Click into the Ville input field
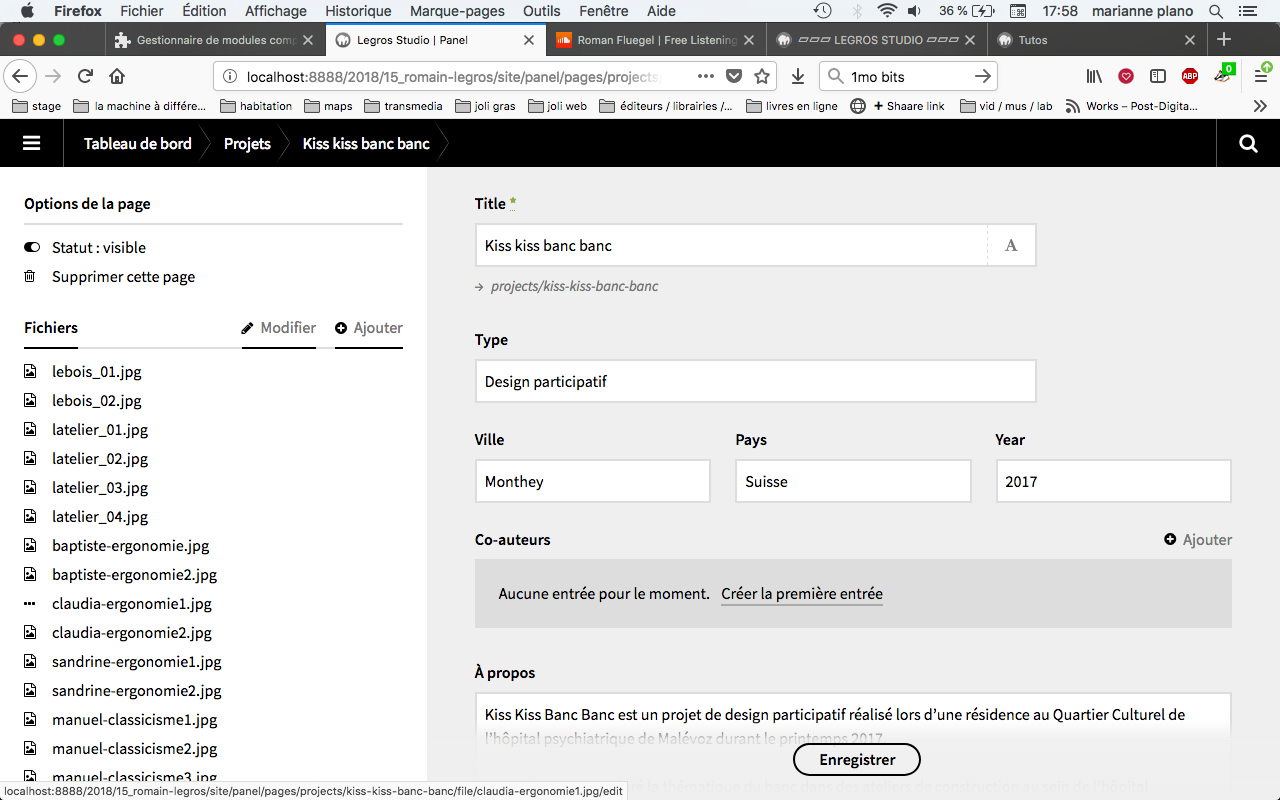This screenshot has height=800, width=1280. (x=592, y=482)
